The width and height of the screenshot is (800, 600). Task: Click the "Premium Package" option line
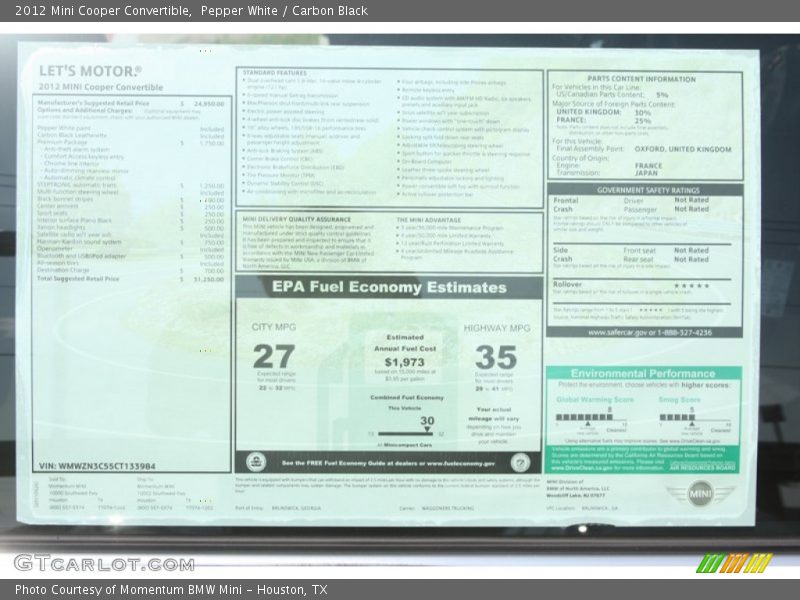tap(62, 142)
